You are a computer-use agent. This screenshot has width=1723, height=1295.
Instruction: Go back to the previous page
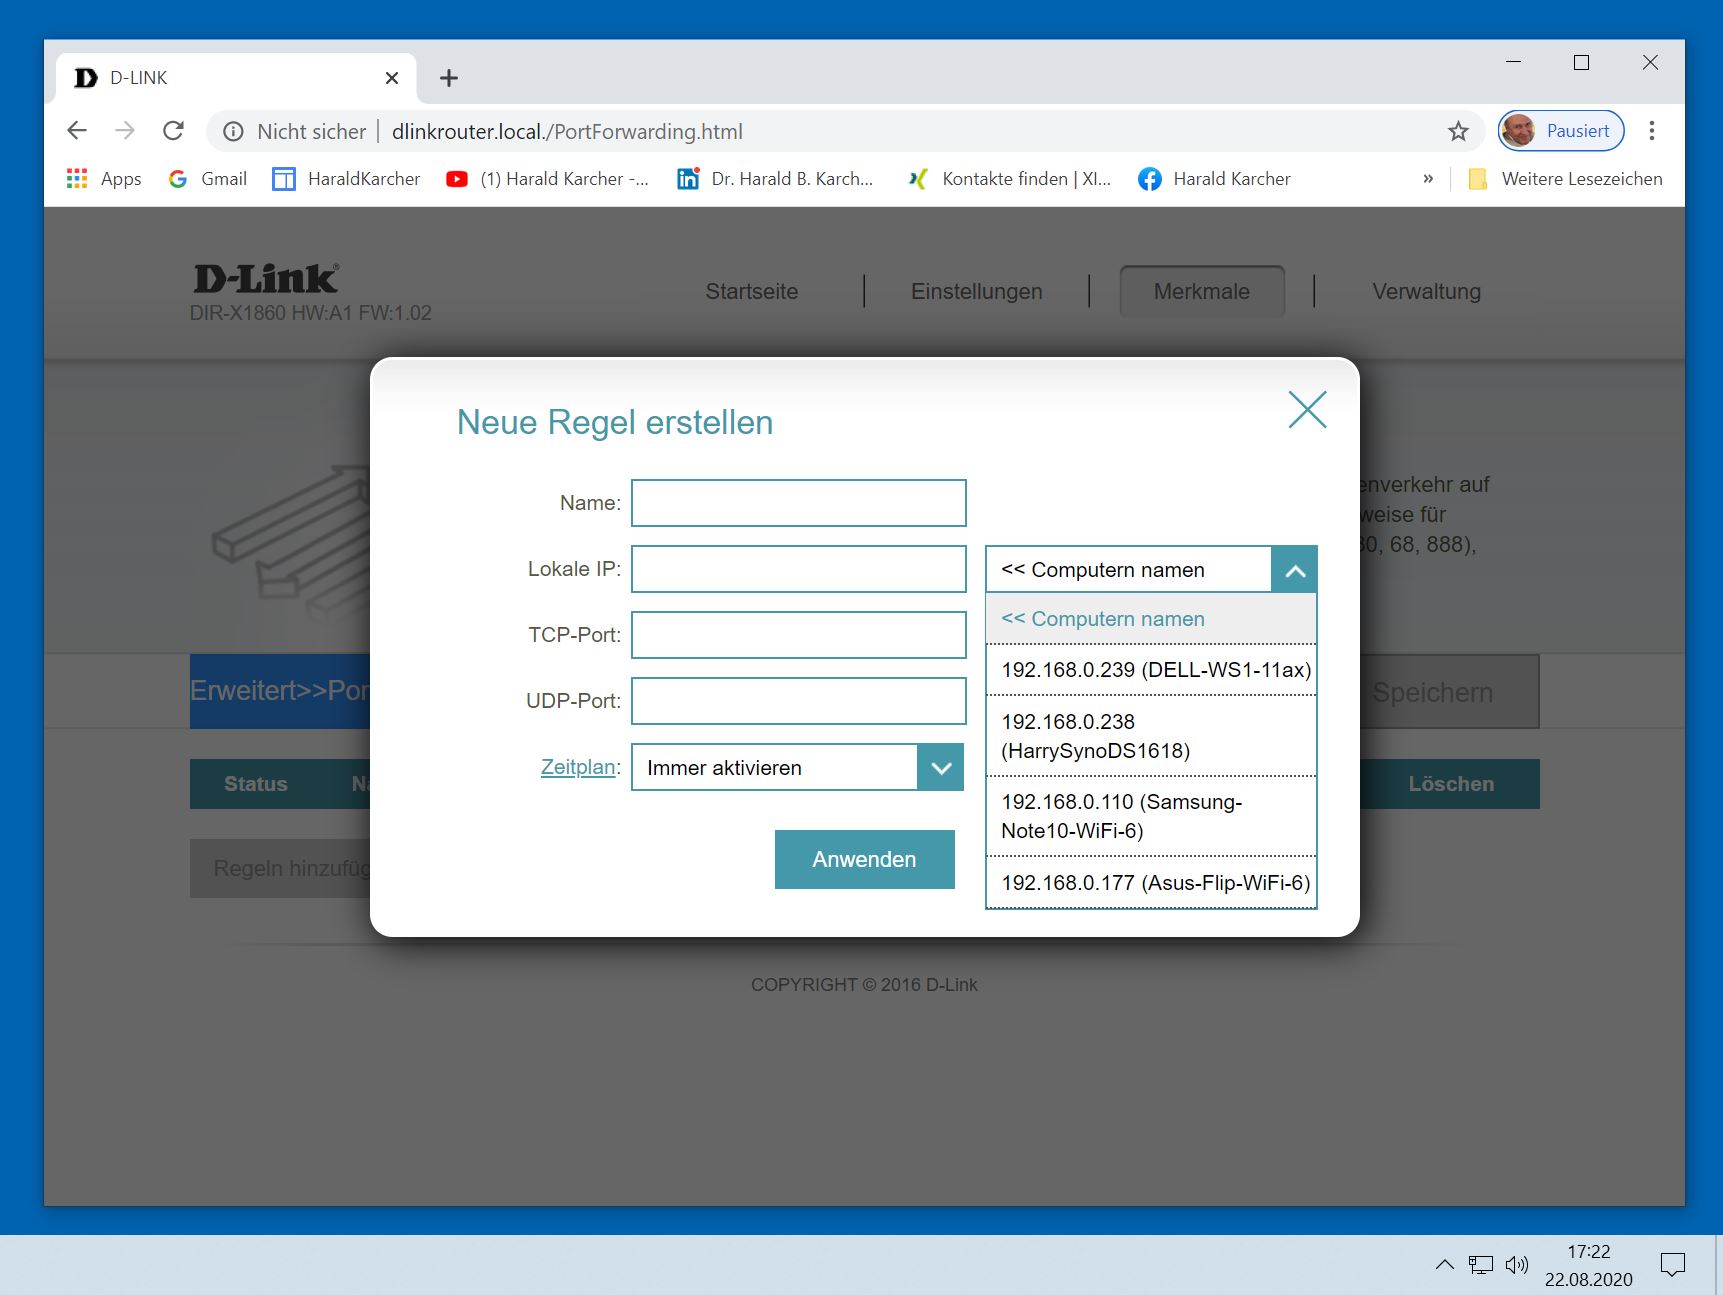(x=77, y=131)
